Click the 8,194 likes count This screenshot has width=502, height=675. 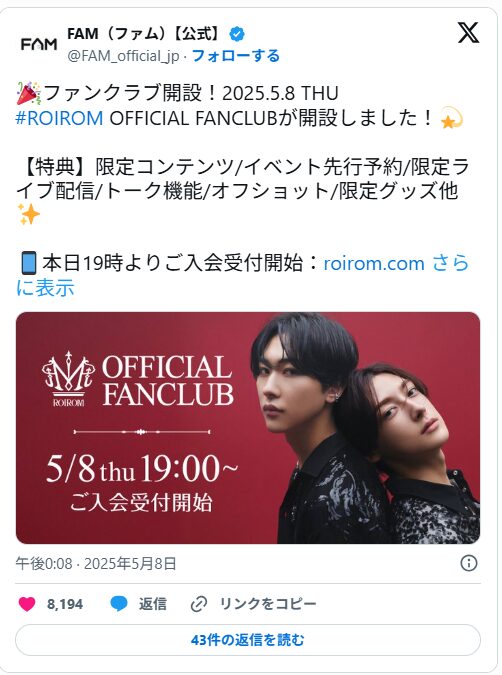point(65,604)
